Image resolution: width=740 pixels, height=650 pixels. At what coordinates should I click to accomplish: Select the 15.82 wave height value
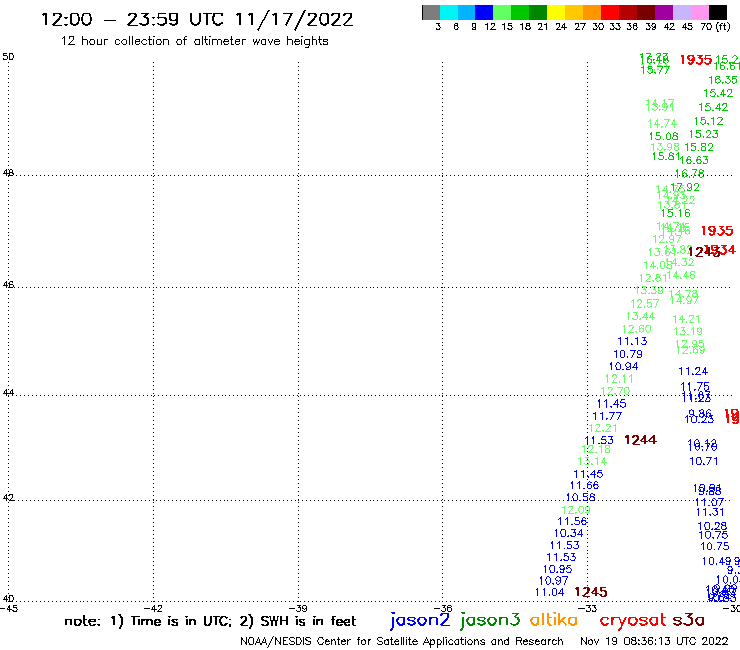pyautogui.click(x=699, y=147)
